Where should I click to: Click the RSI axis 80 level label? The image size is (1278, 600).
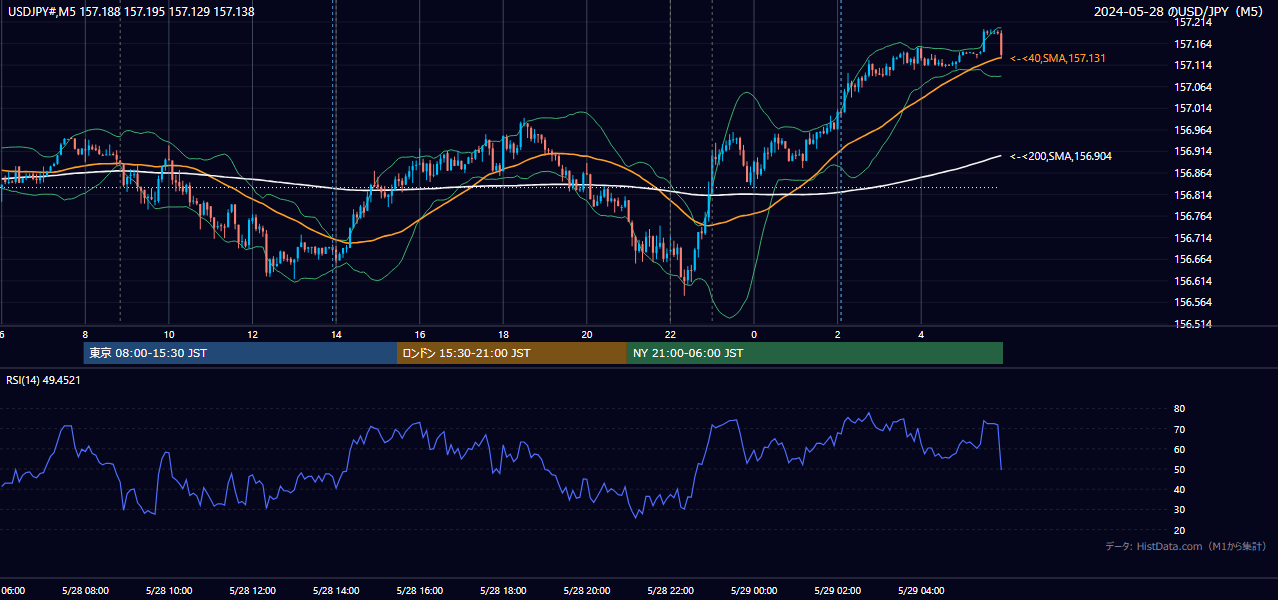(1179, 409)
